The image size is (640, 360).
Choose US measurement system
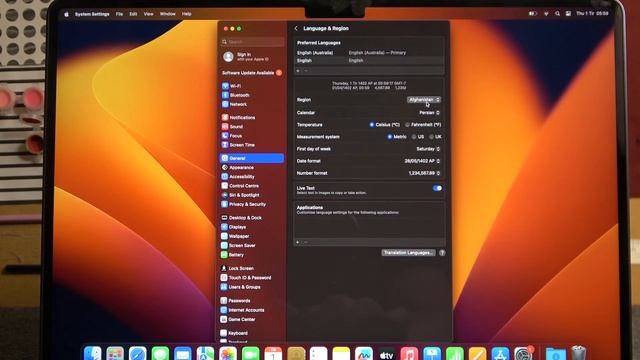pos(418,137)
